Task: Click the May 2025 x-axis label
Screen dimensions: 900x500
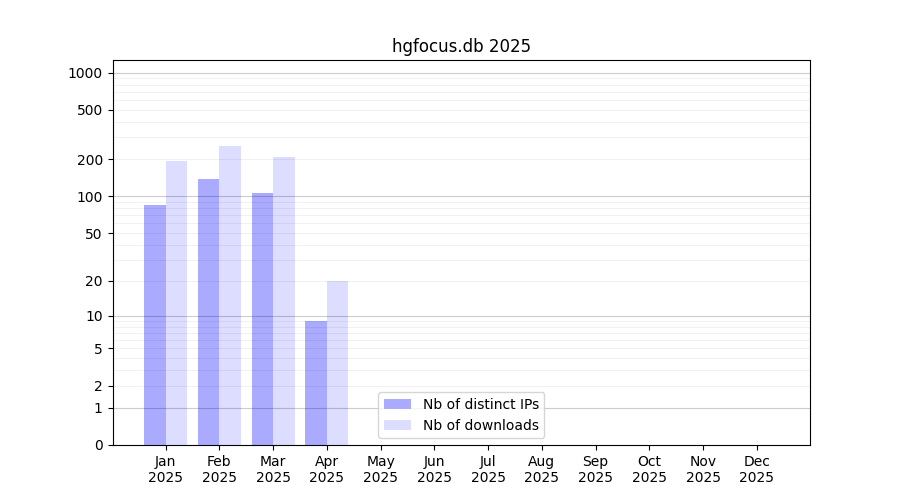Action: click(380, 469)
